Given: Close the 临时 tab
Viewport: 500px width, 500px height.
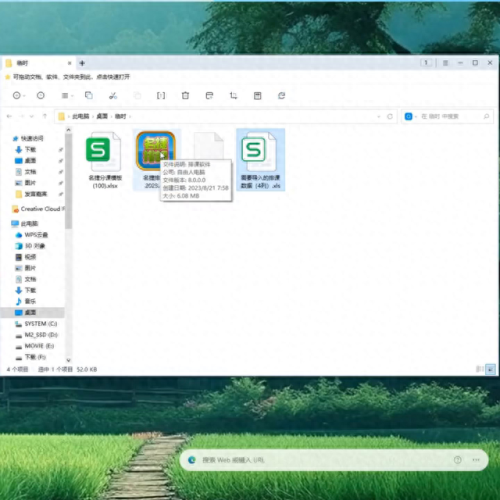Looking at the screenshot, I should [70, 63].
